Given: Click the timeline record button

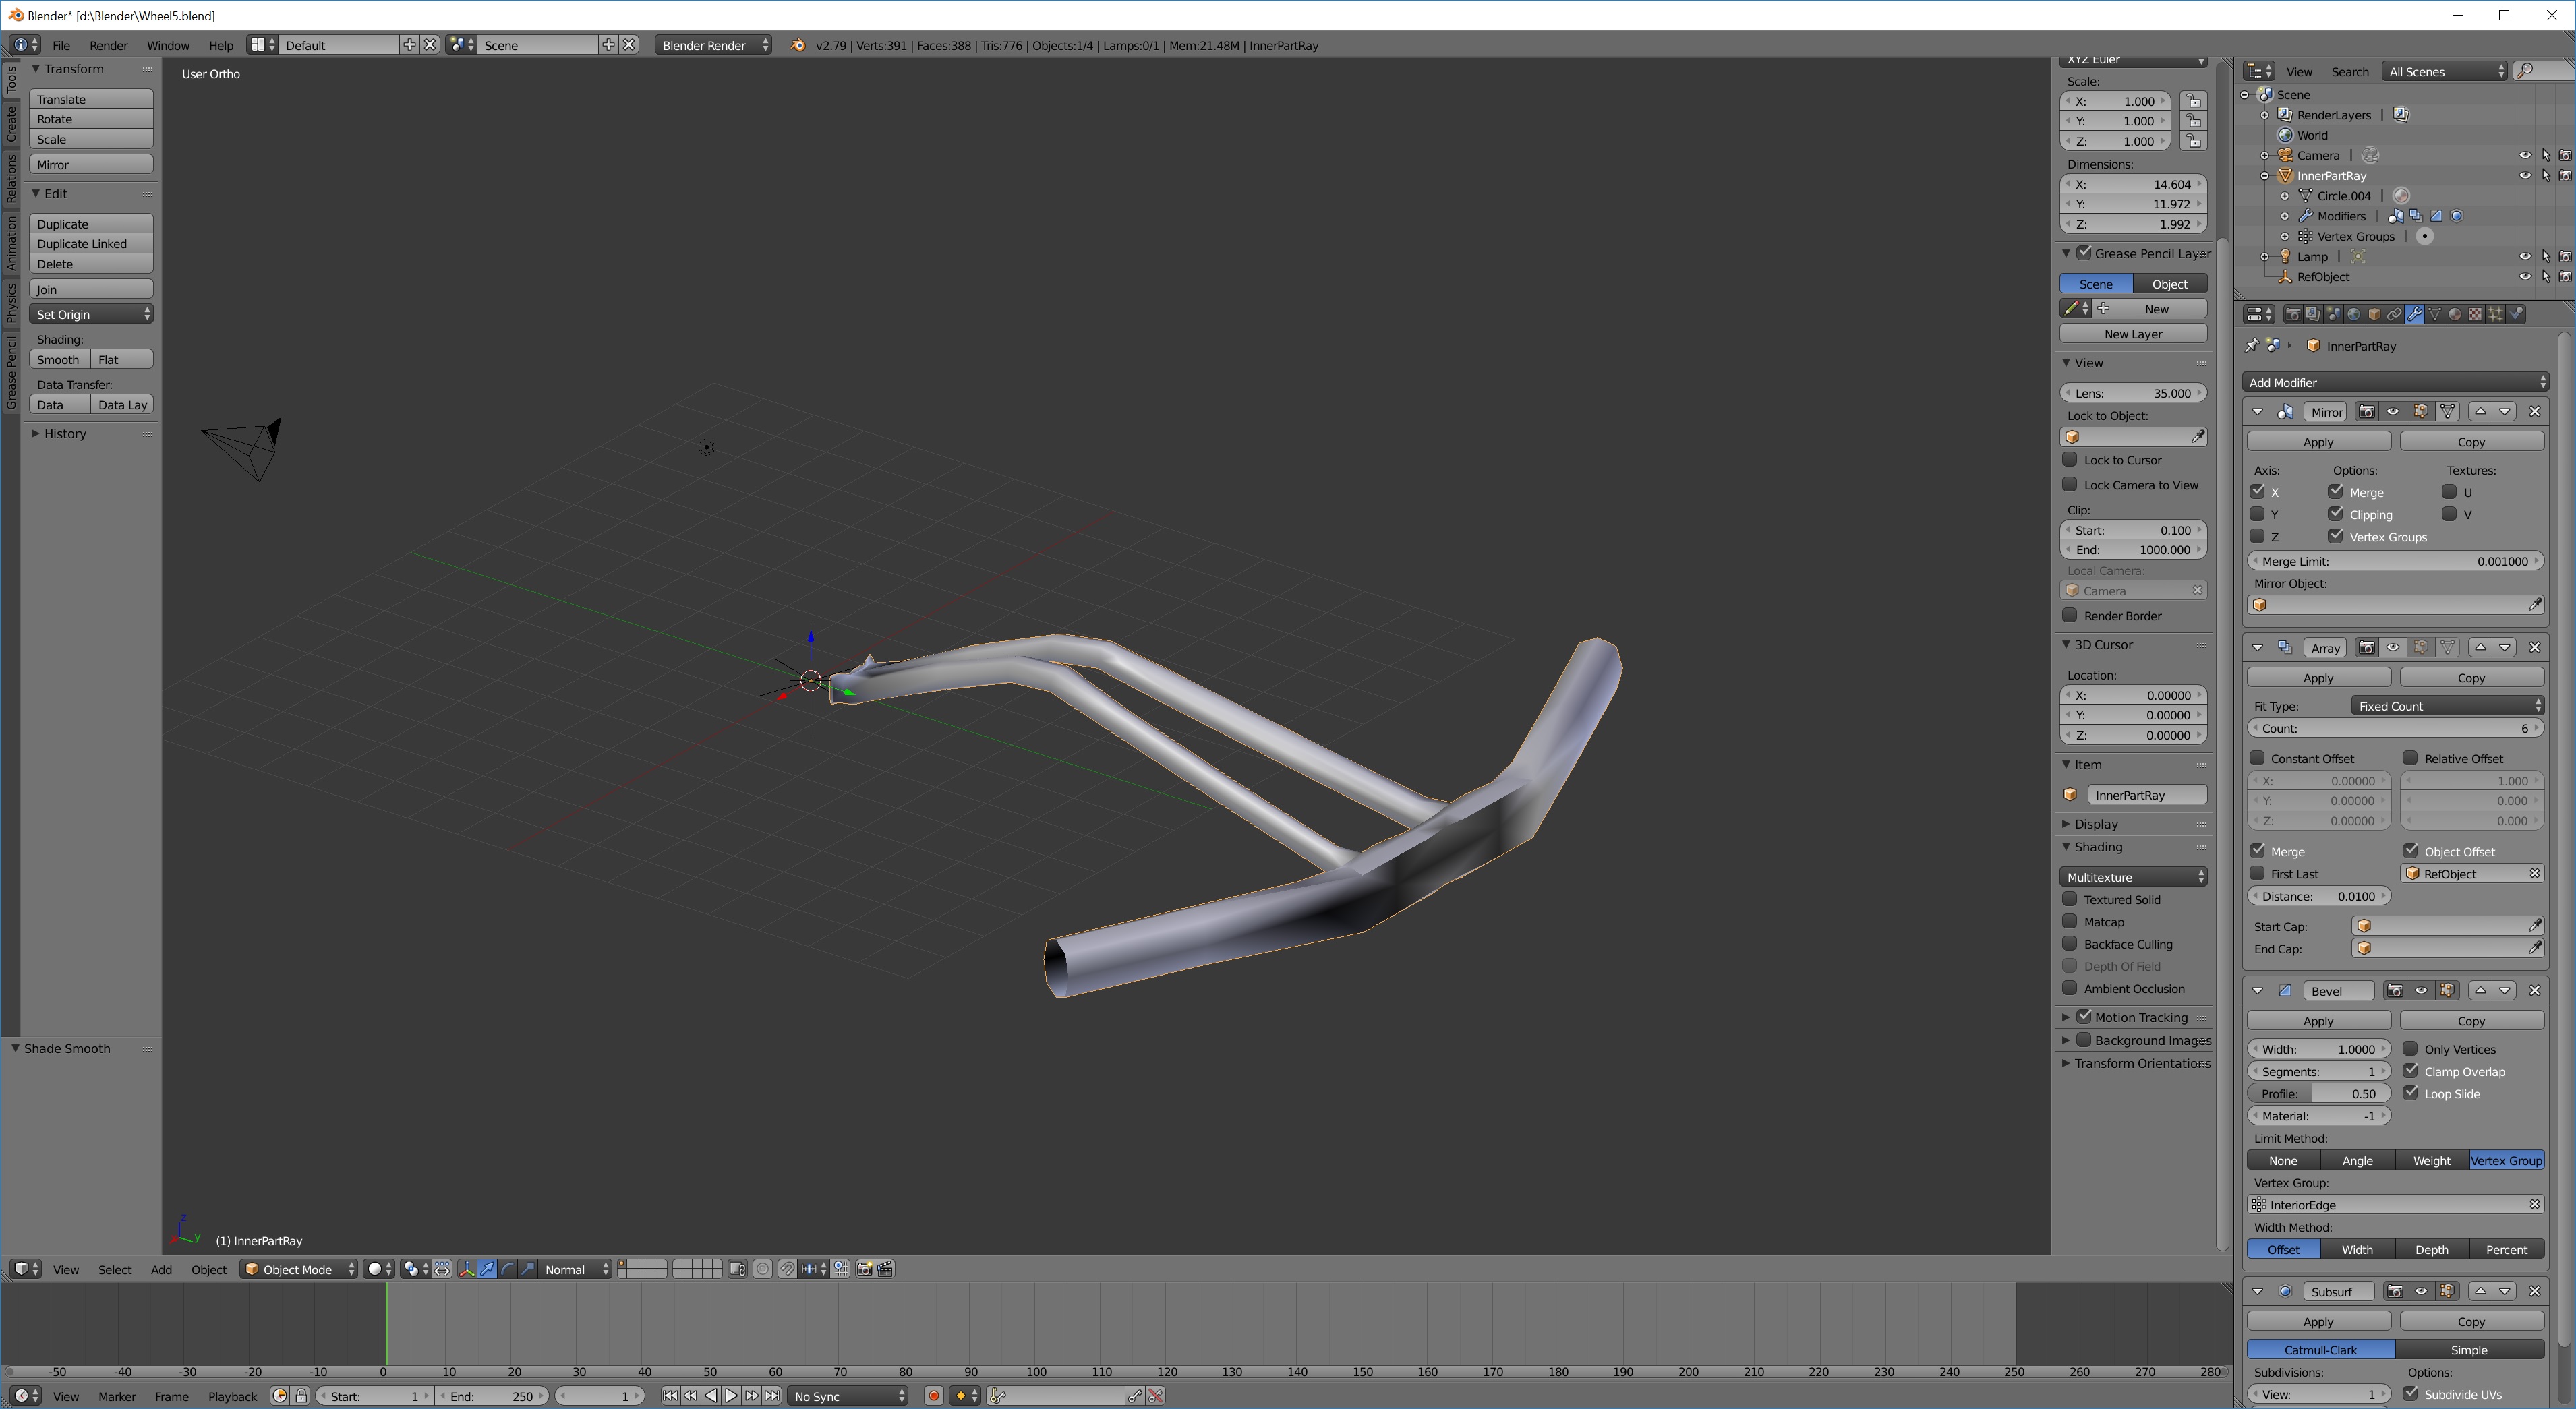Looking at the screenshot, I should point(933,1396).
